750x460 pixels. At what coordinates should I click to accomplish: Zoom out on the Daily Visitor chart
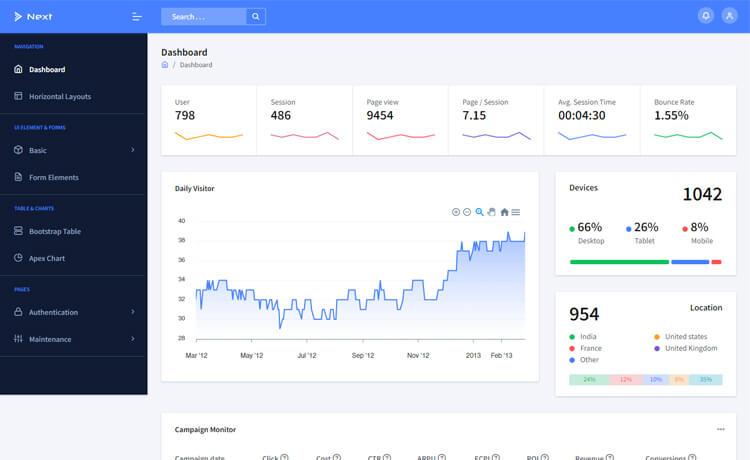[467, 212]
